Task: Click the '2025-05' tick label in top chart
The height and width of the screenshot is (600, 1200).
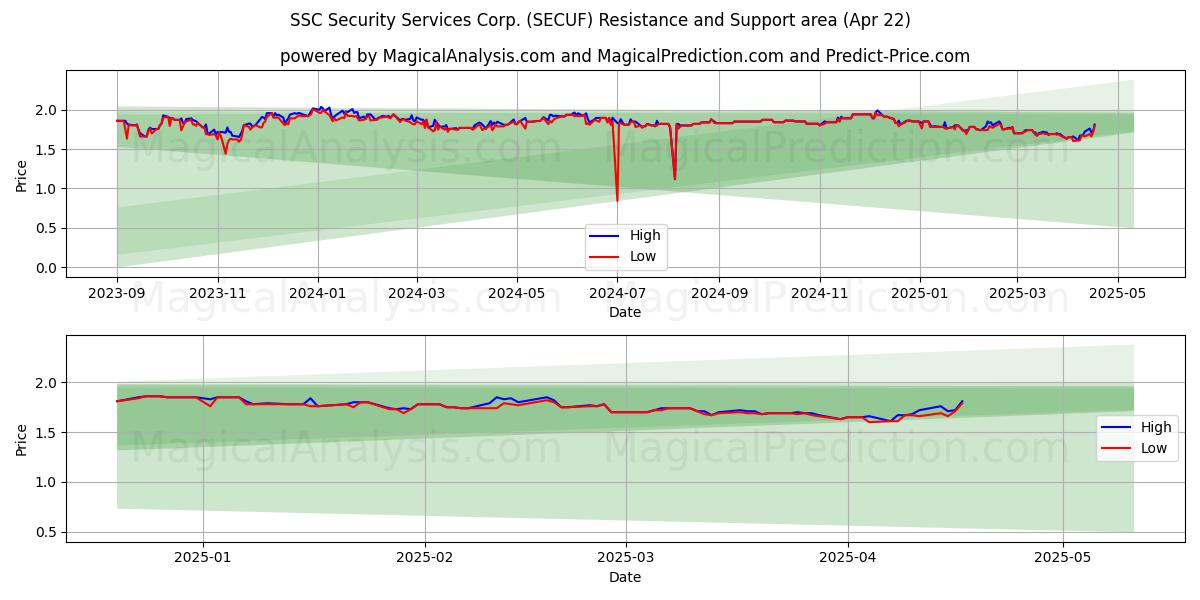Action: 1116,293
